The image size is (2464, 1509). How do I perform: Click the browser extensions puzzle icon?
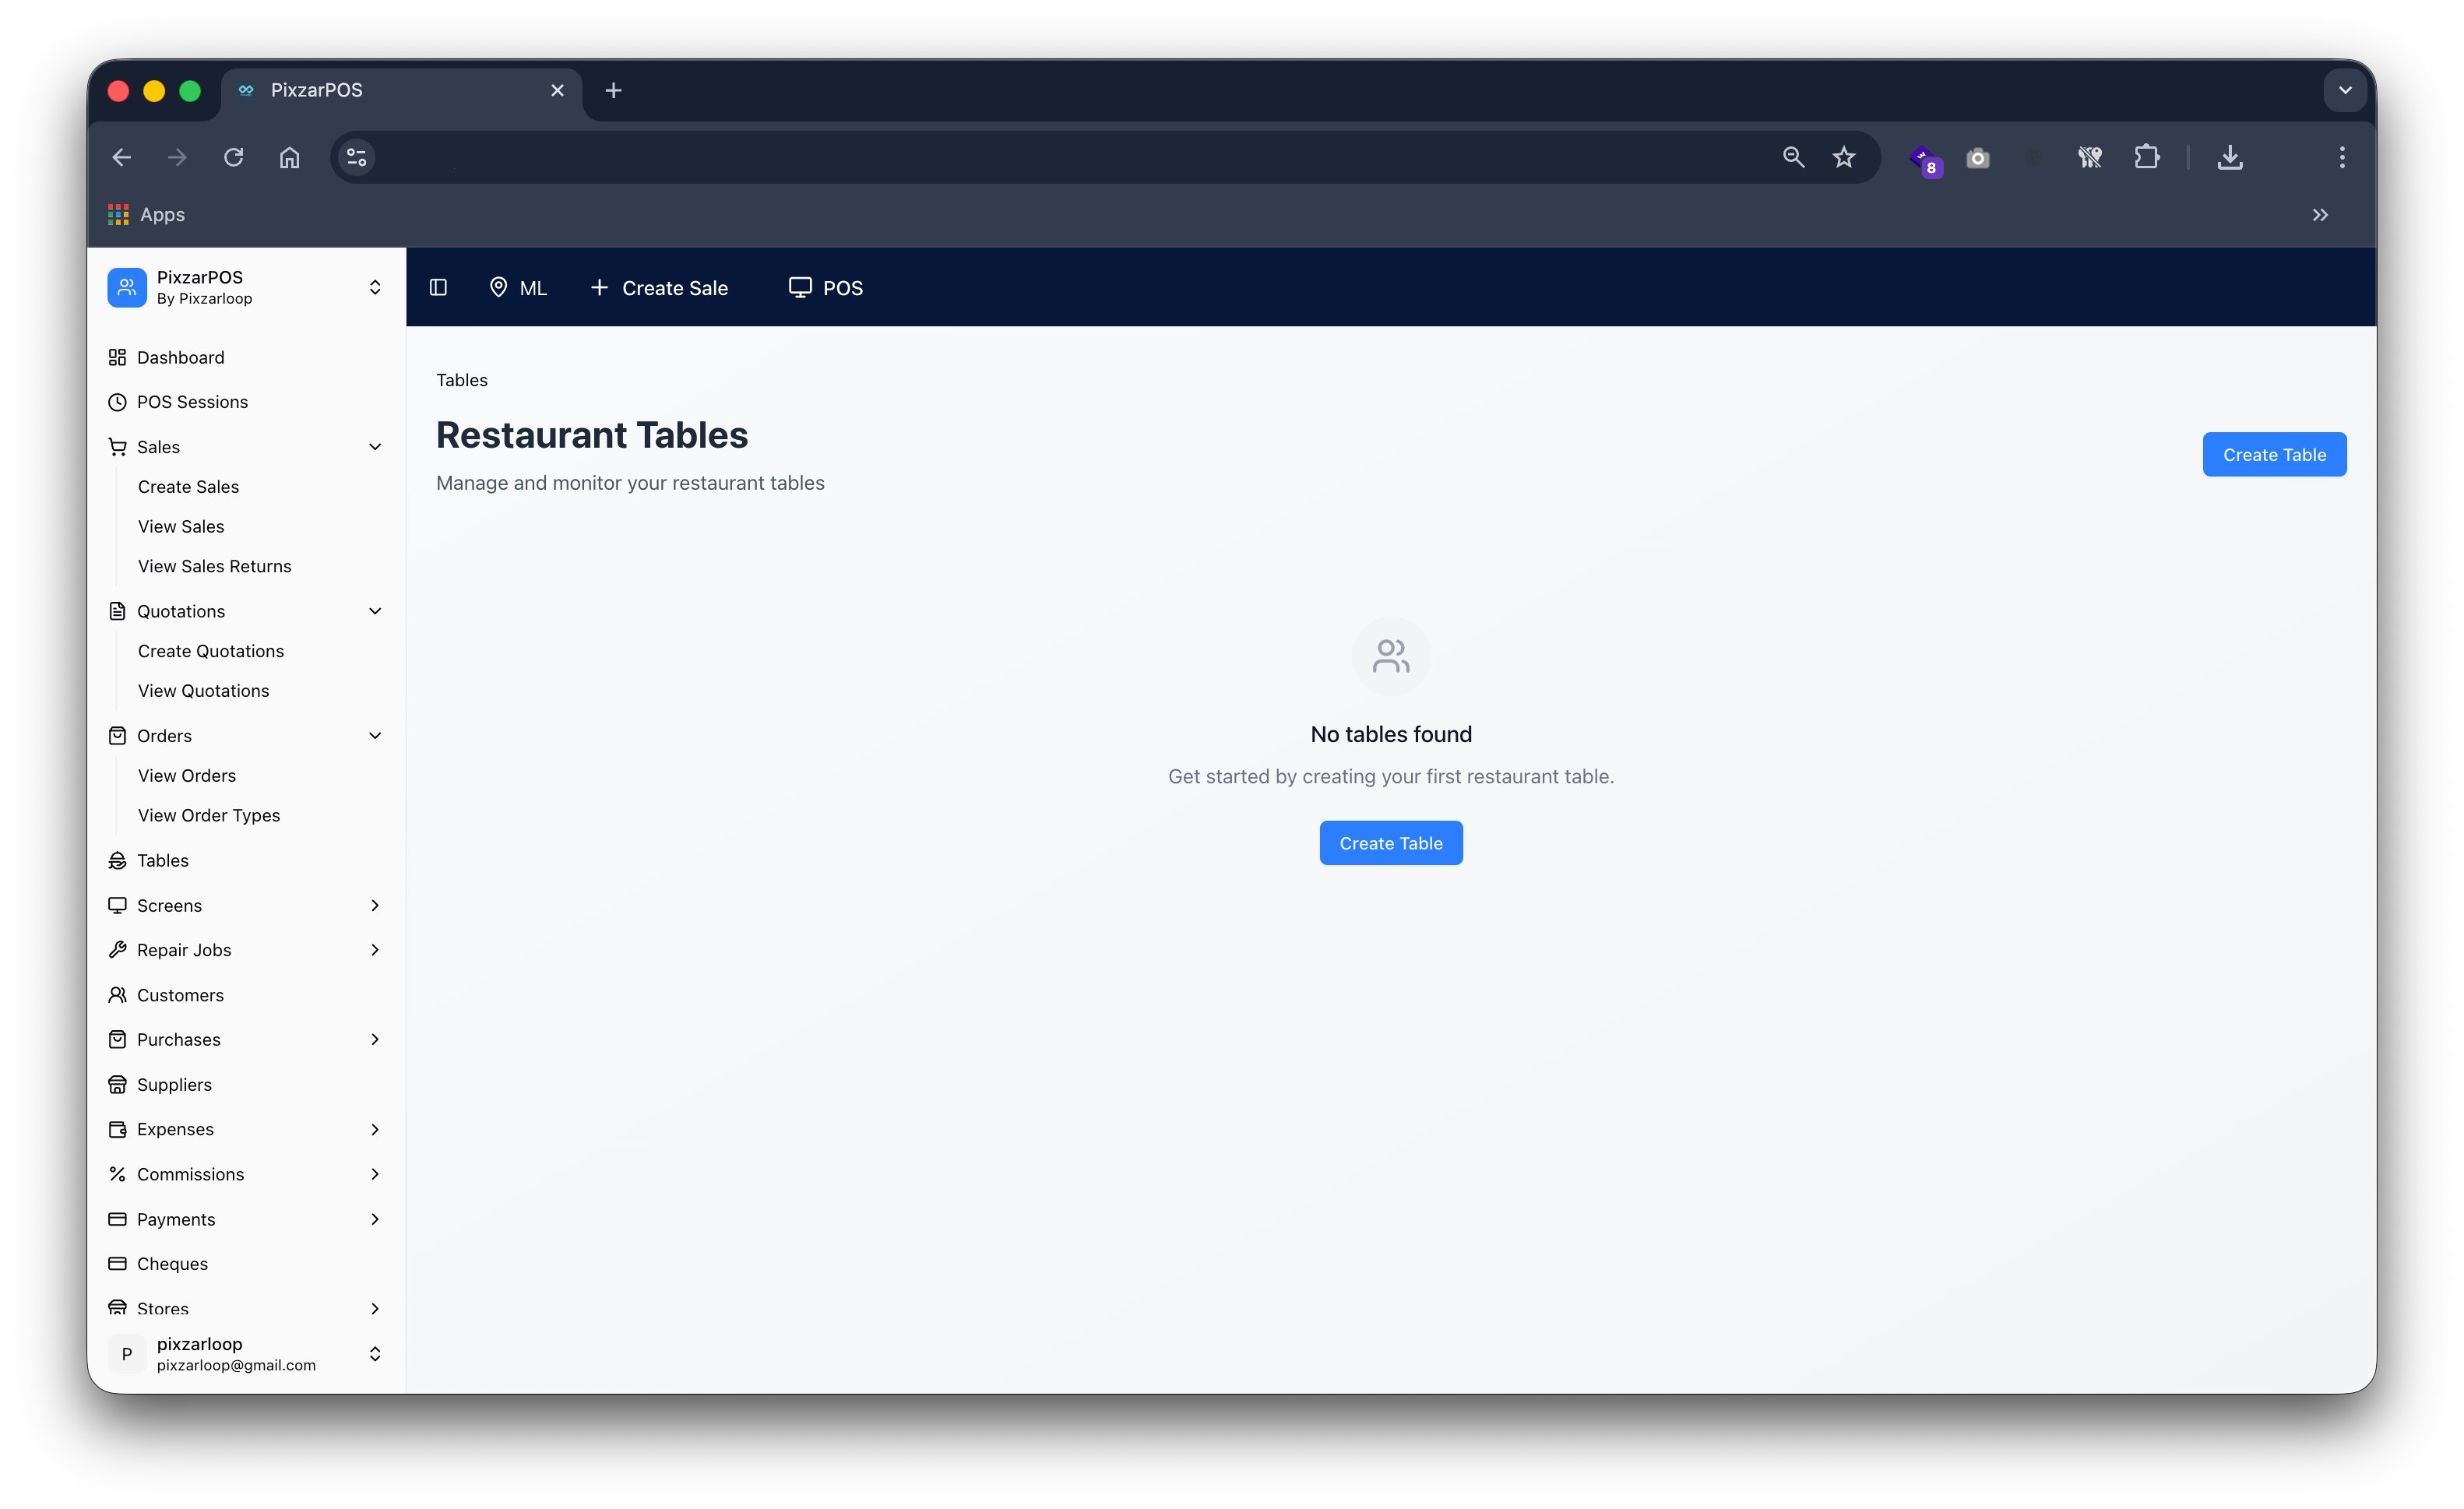coord(2146,157)
